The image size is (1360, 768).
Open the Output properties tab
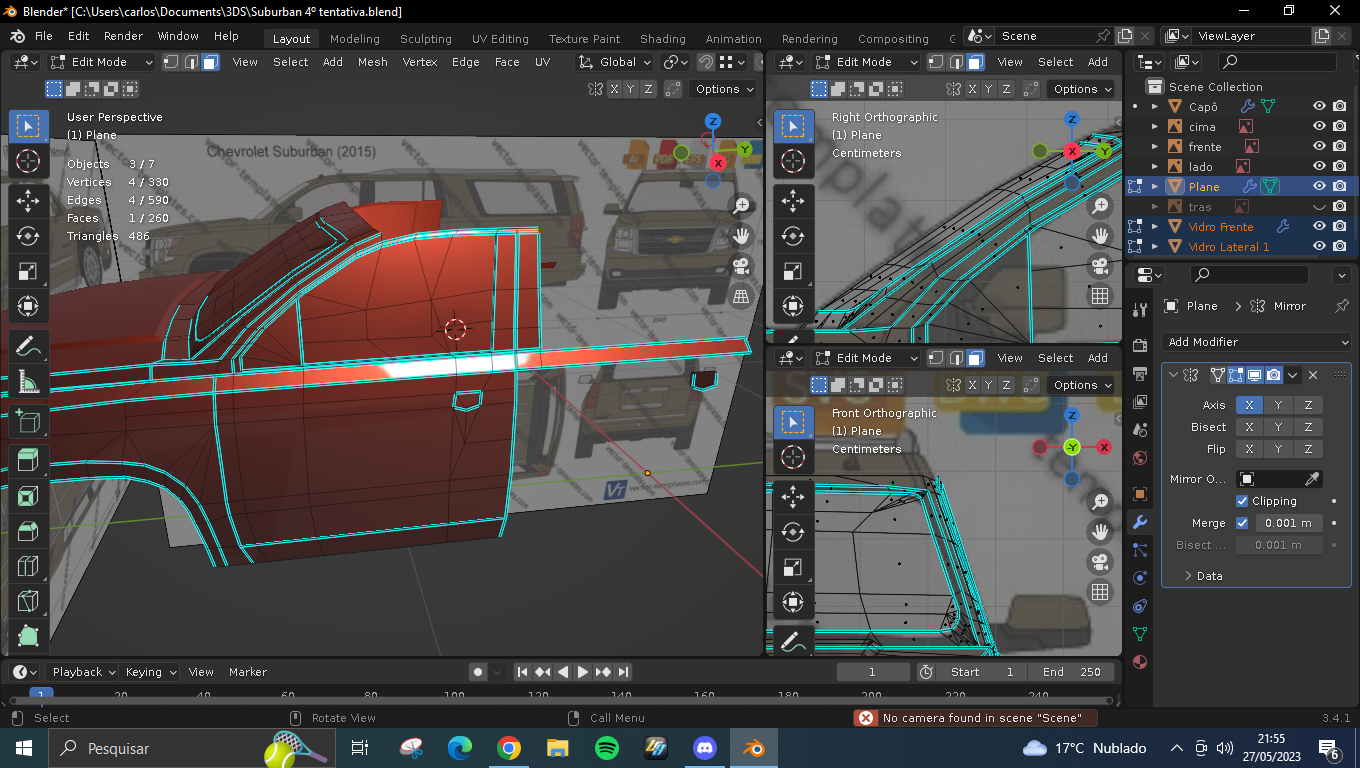point(1139,373)
